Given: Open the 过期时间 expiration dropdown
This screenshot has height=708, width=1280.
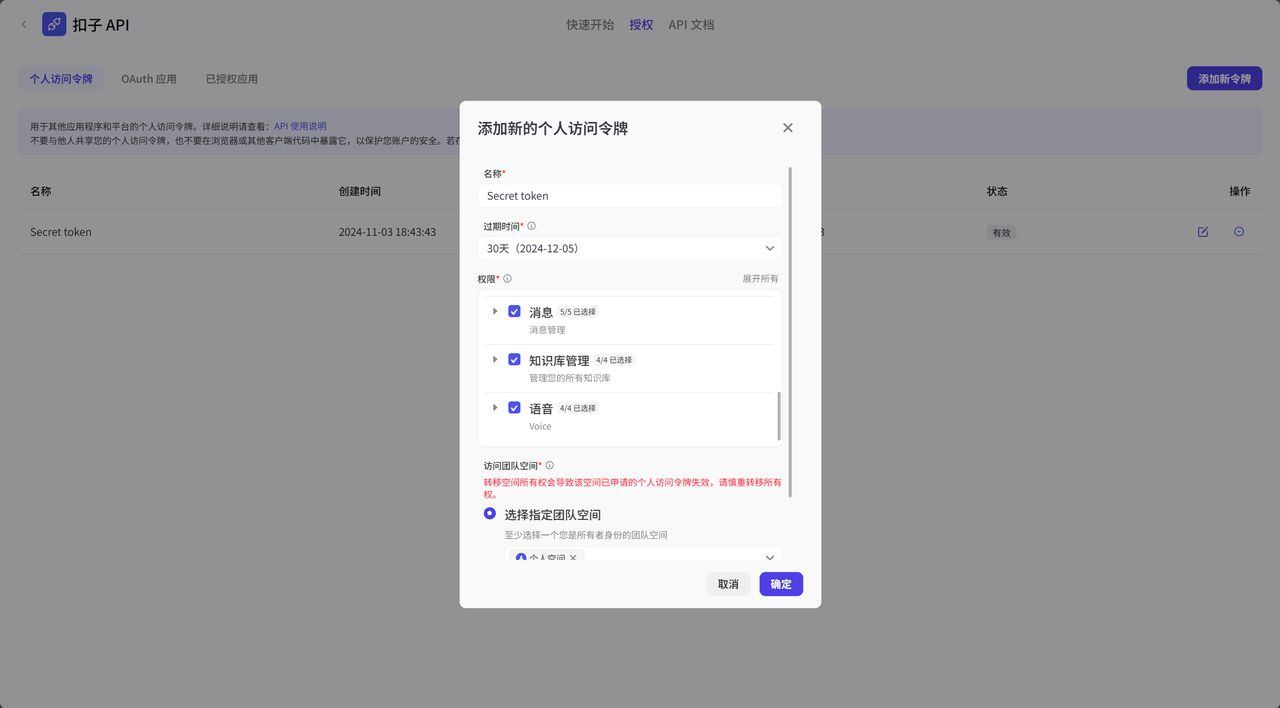Looking at the screenshot, I should [630, 248].
